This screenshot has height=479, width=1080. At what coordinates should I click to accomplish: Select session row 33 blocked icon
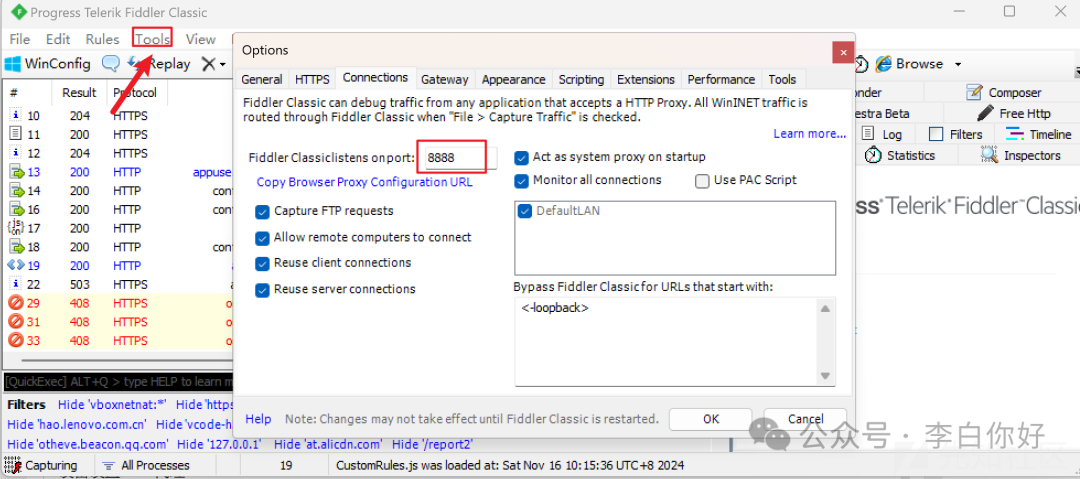coord(16,340)
